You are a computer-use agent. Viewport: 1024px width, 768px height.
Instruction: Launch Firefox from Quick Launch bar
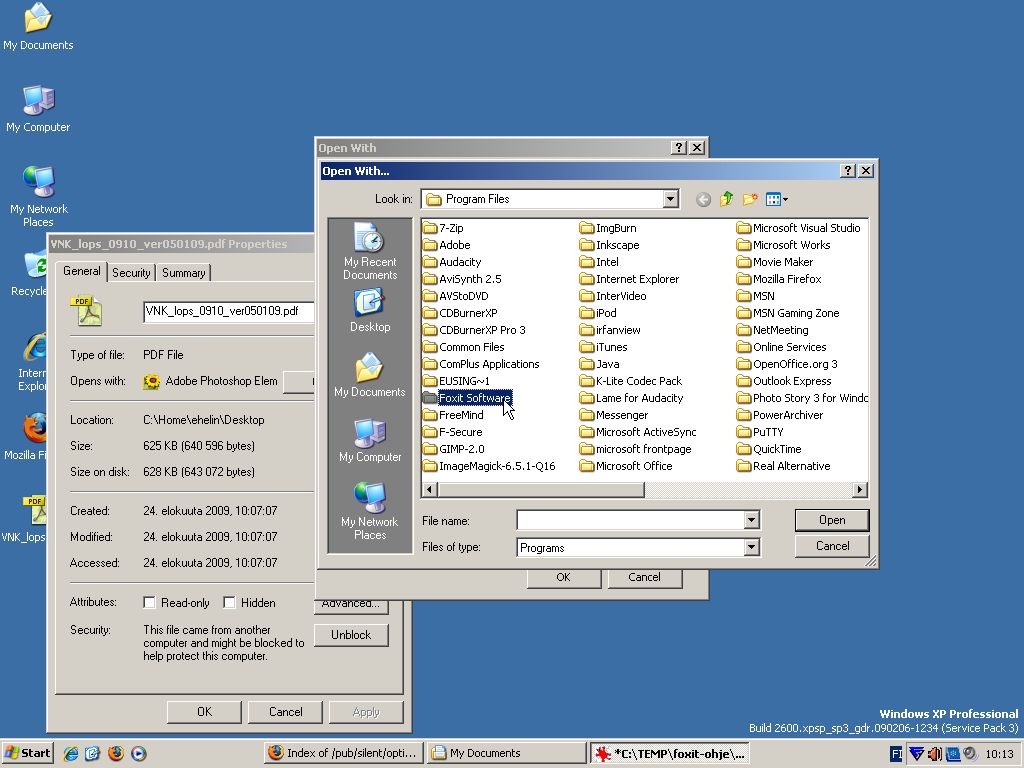coord(116,753)
